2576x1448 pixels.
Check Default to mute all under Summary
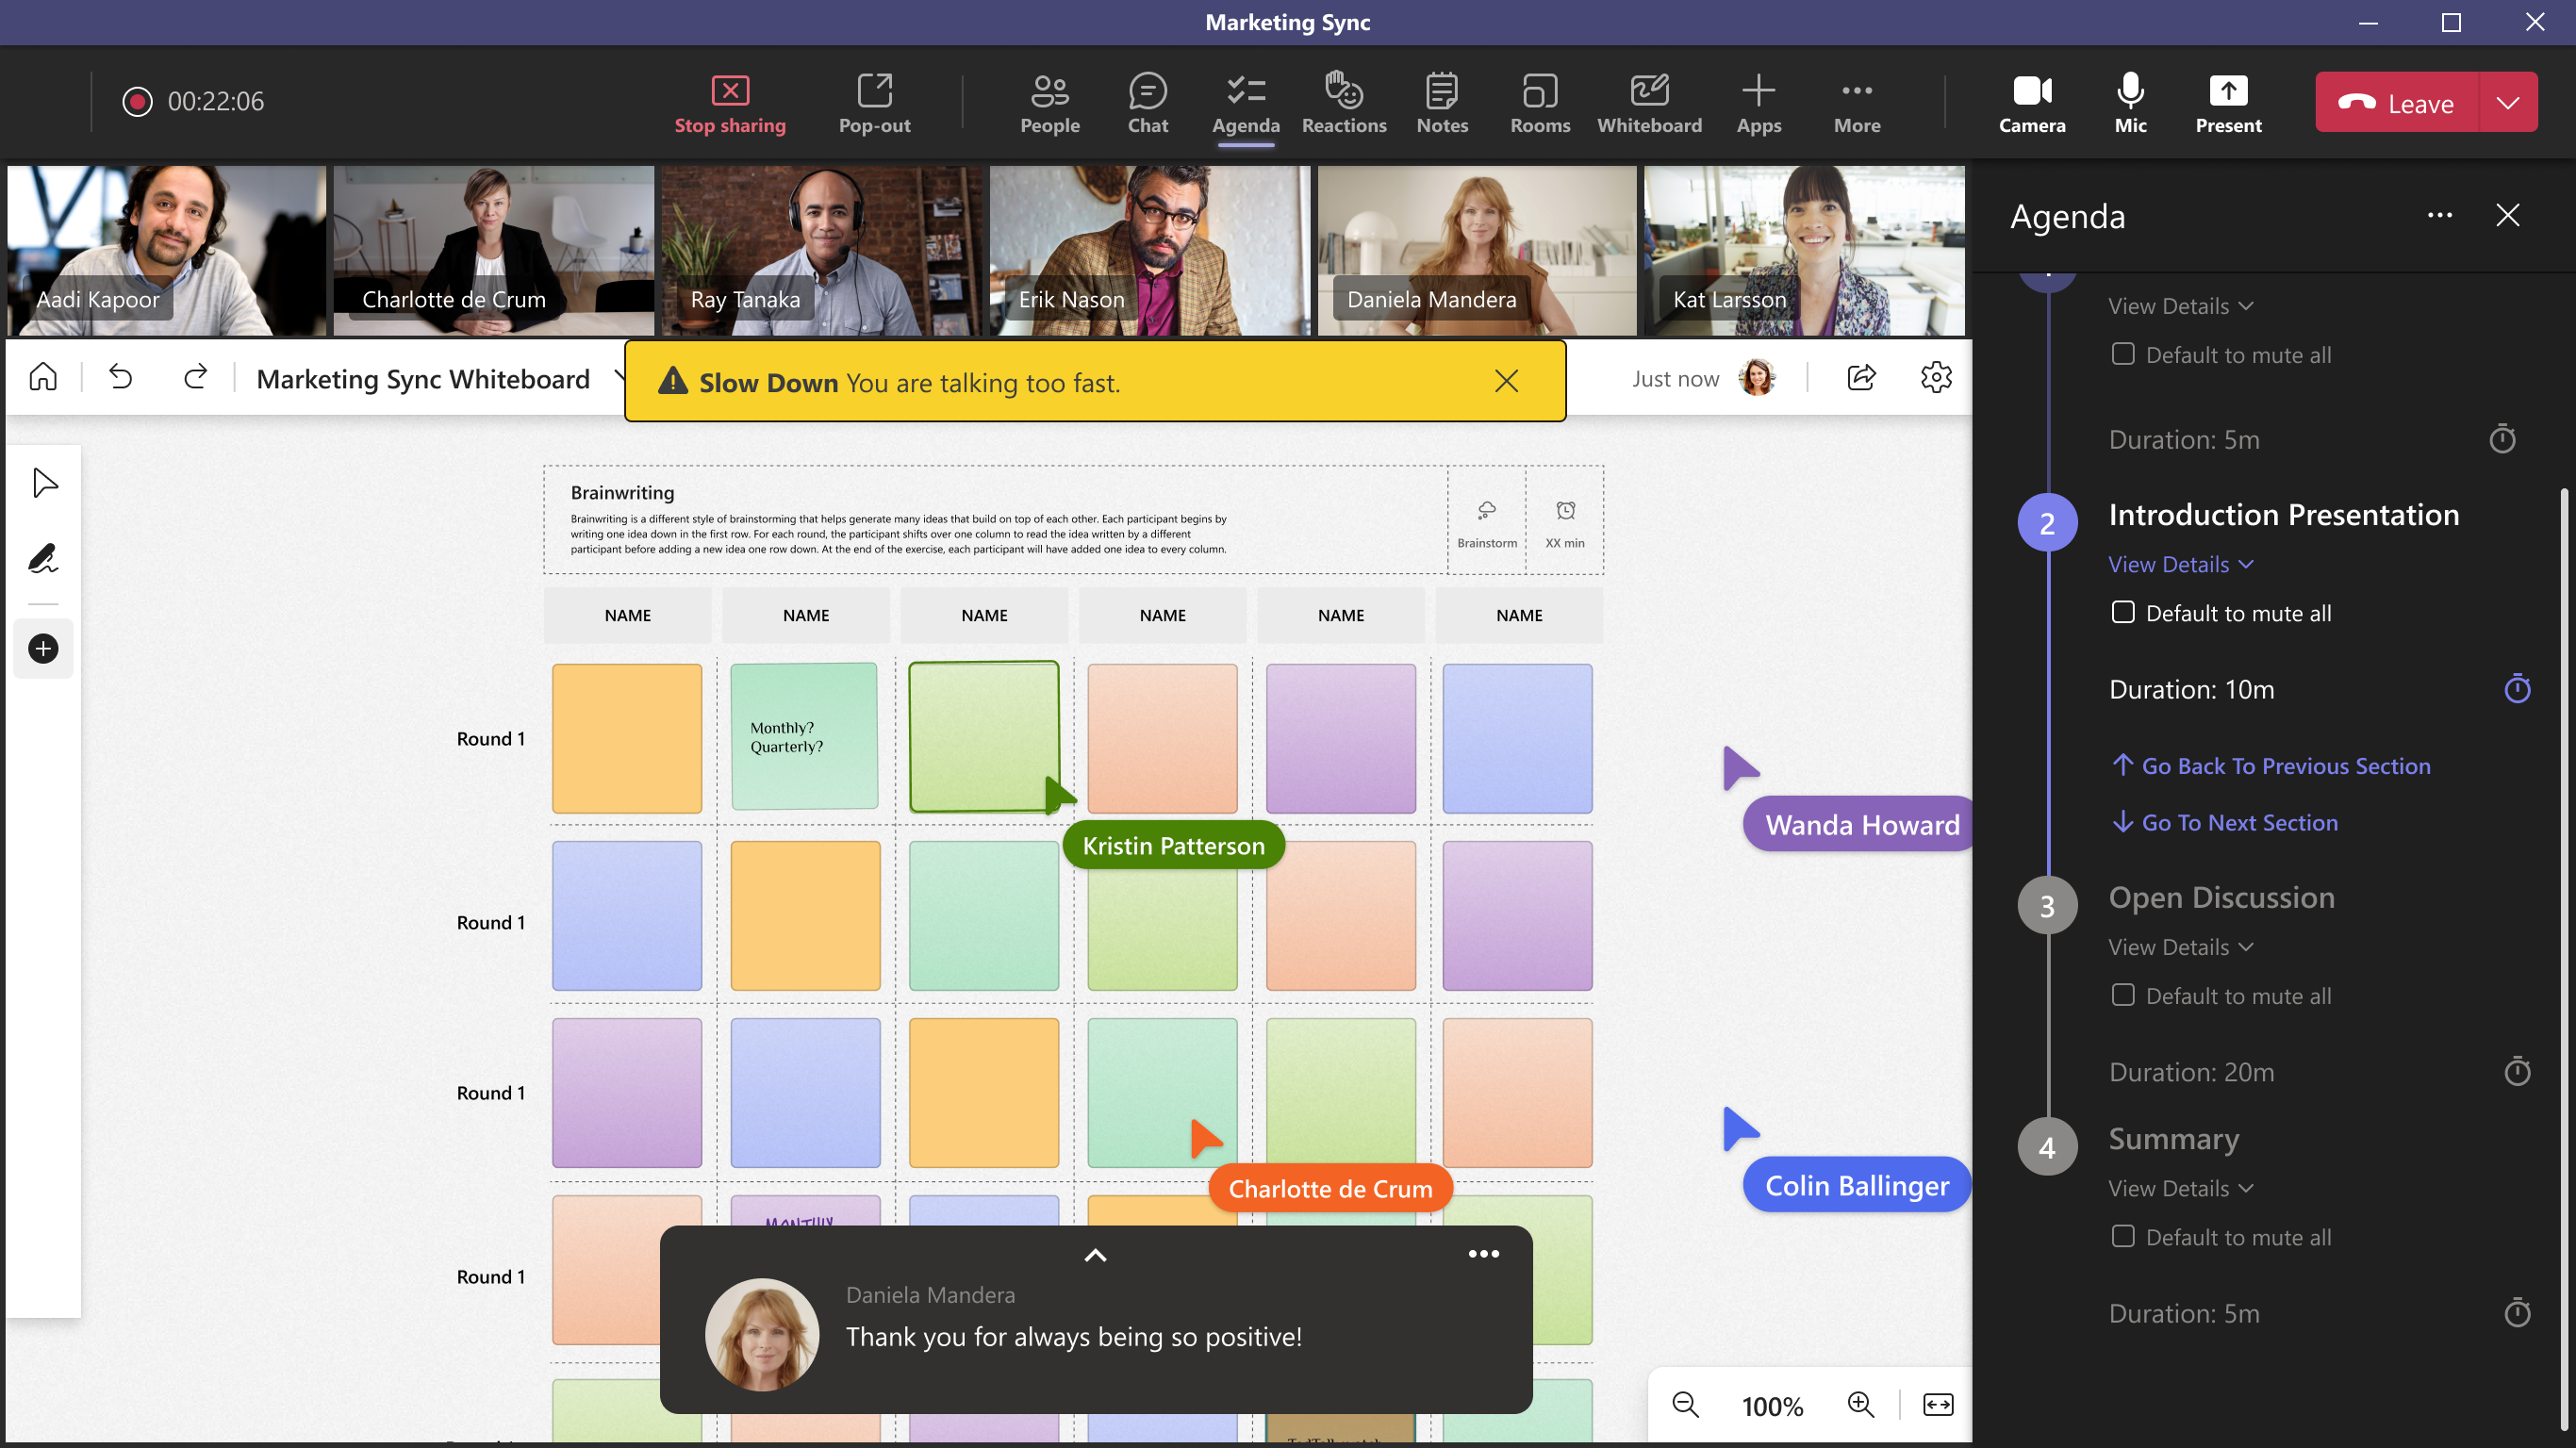[x=2122, y=1236]
